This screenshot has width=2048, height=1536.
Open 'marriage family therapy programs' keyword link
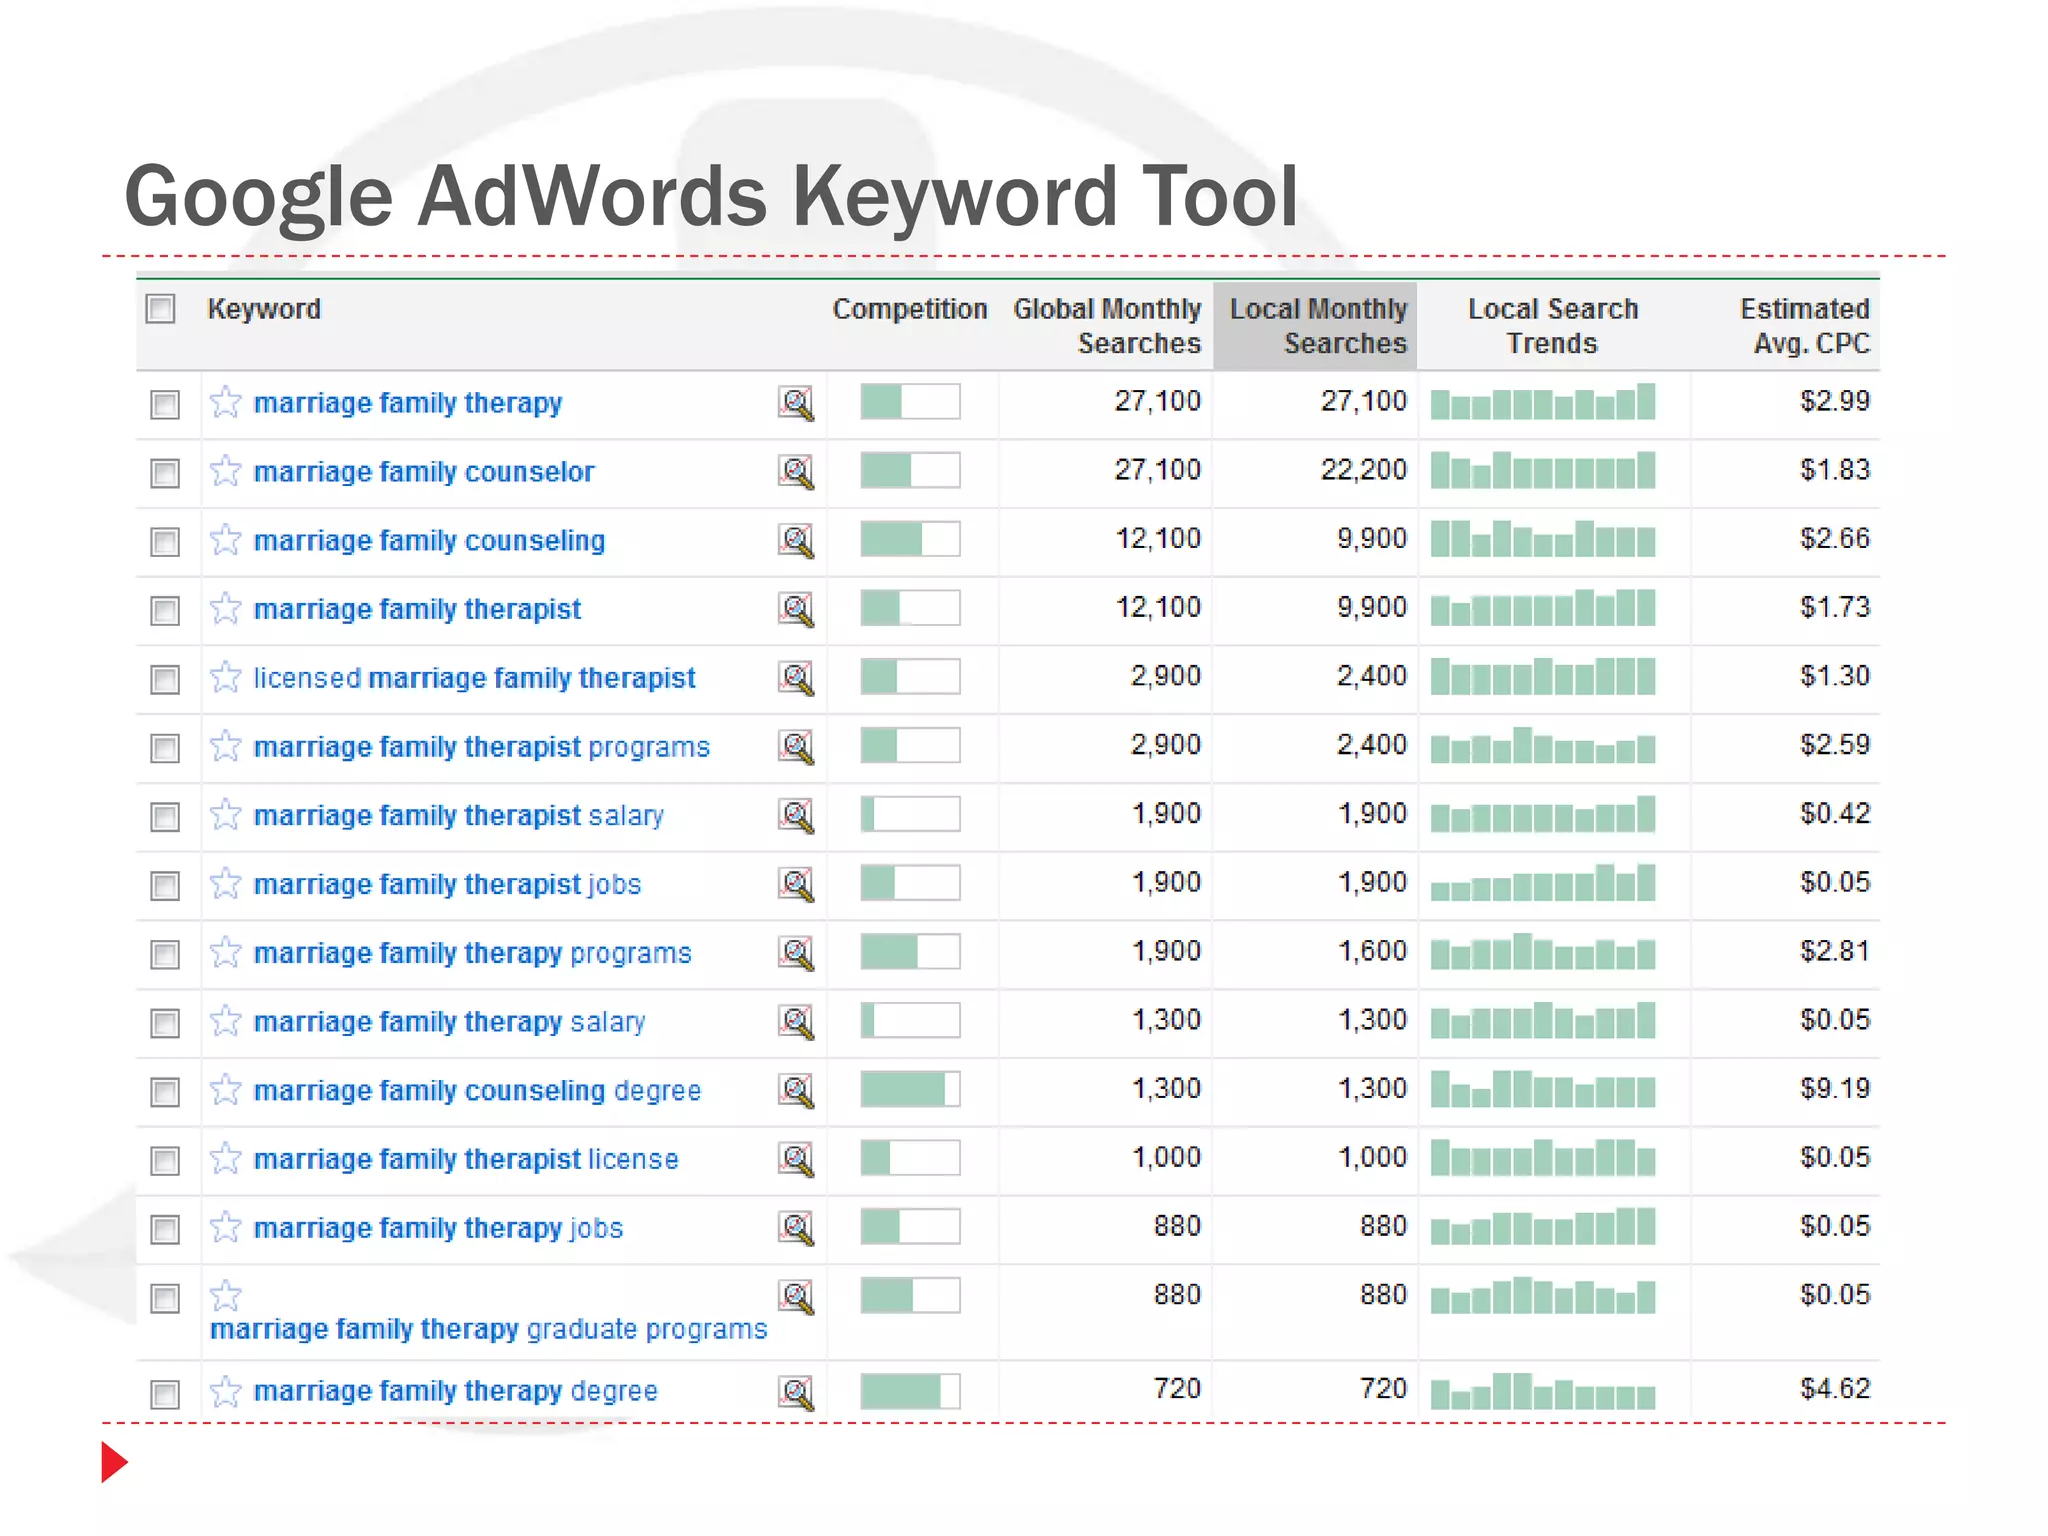pyautogui.click(x=473, y=953)
